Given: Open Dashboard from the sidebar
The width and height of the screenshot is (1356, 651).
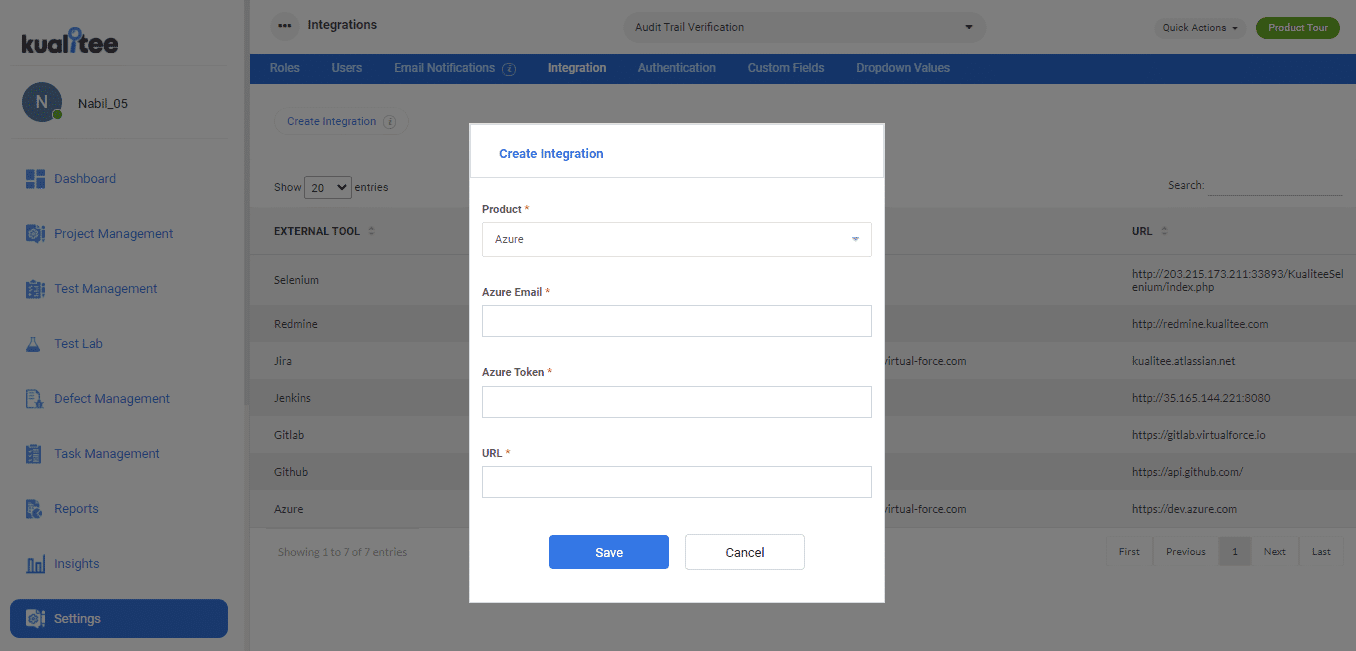Looking at the screenshot, I should tap(85, 179).
